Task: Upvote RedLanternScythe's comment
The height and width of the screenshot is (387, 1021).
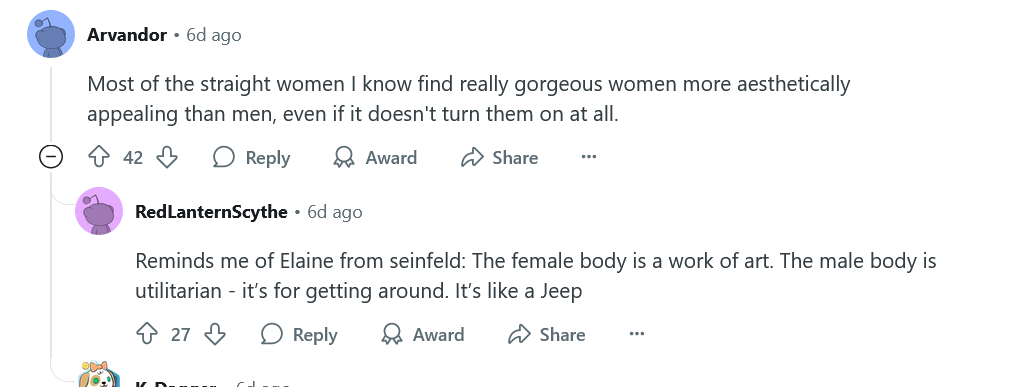Action: 147,334
